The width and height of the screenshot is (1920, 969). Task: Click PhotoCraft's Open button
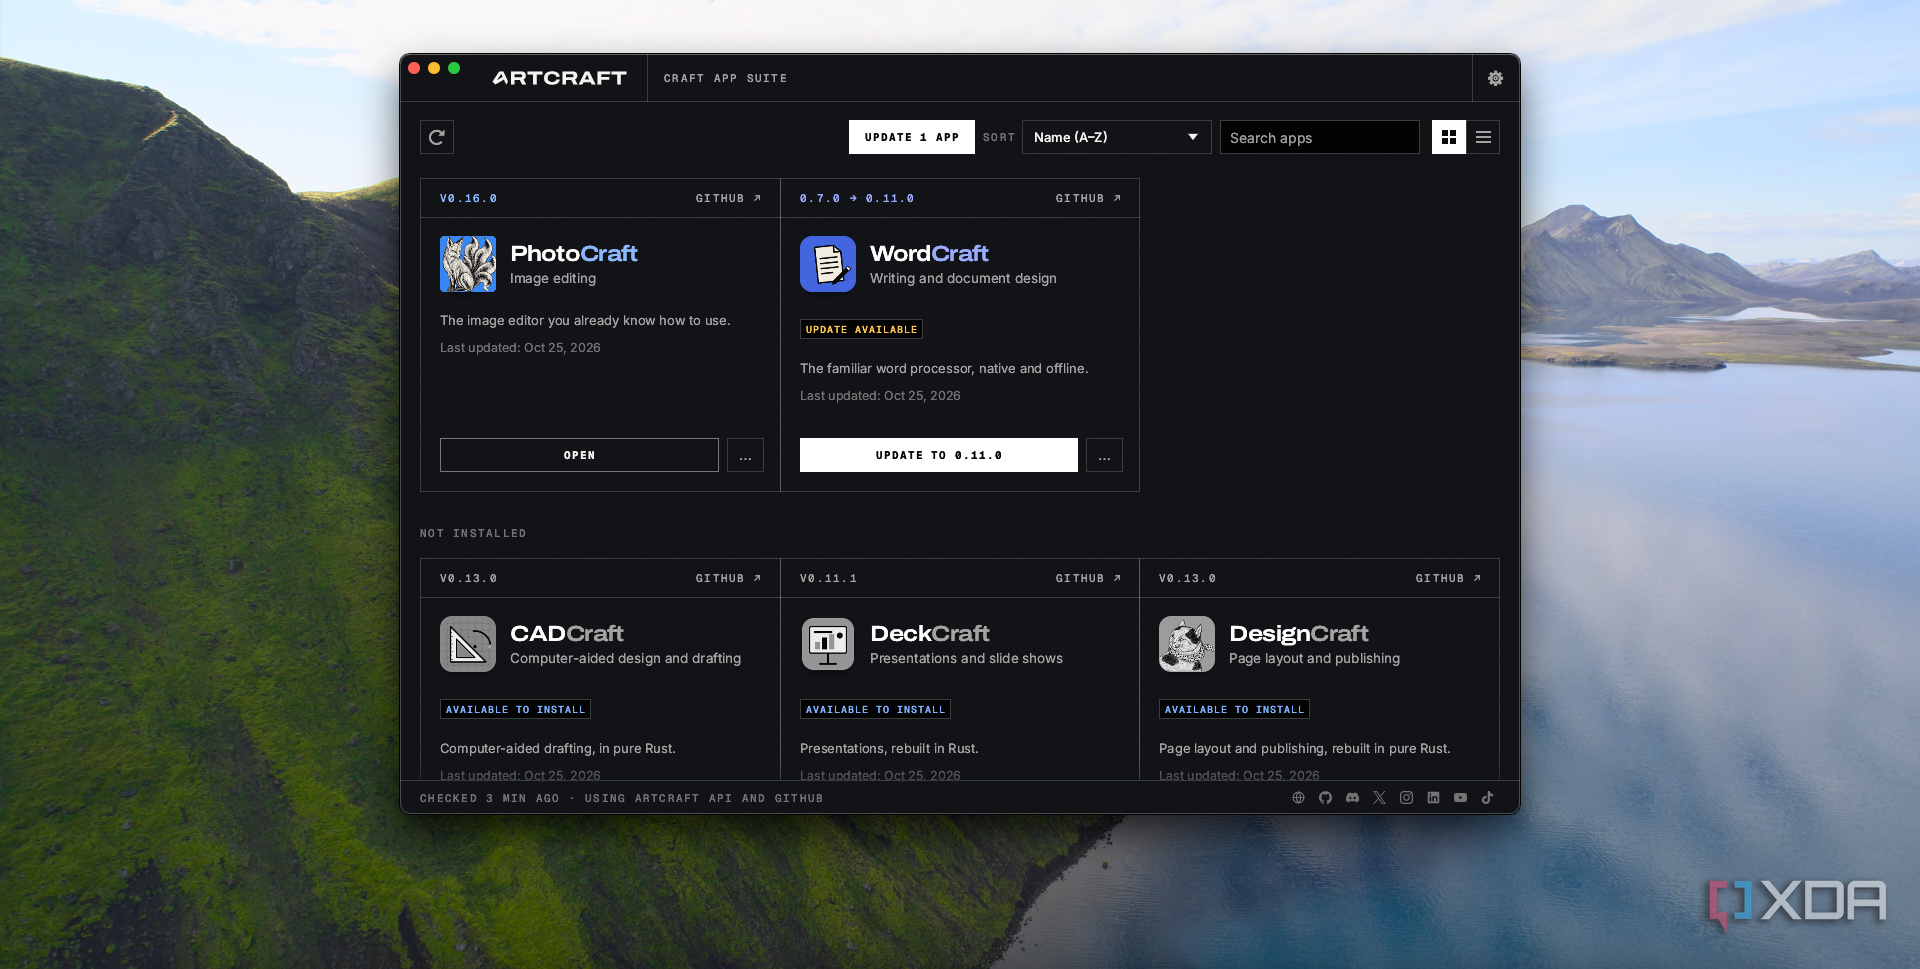[x=579, y=455]
